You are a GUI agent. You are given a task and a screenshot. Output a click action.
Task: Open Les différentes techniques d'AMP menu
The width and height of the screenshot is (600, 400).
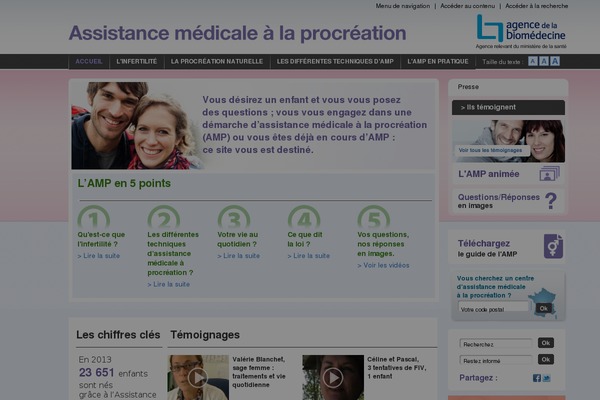pos(335,62)
